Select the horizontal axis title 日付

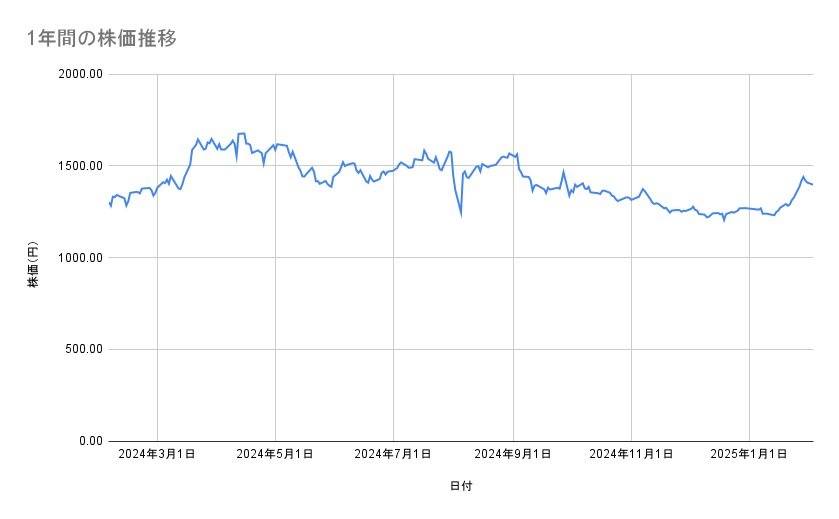[461, 486]
